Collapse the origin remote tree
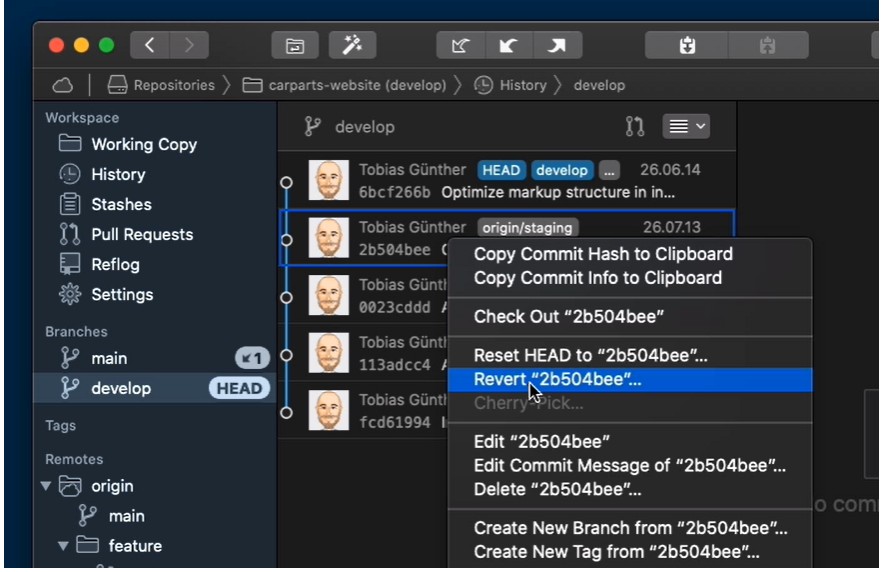This screenshot has width=888, height=572. tap(45, 486)
